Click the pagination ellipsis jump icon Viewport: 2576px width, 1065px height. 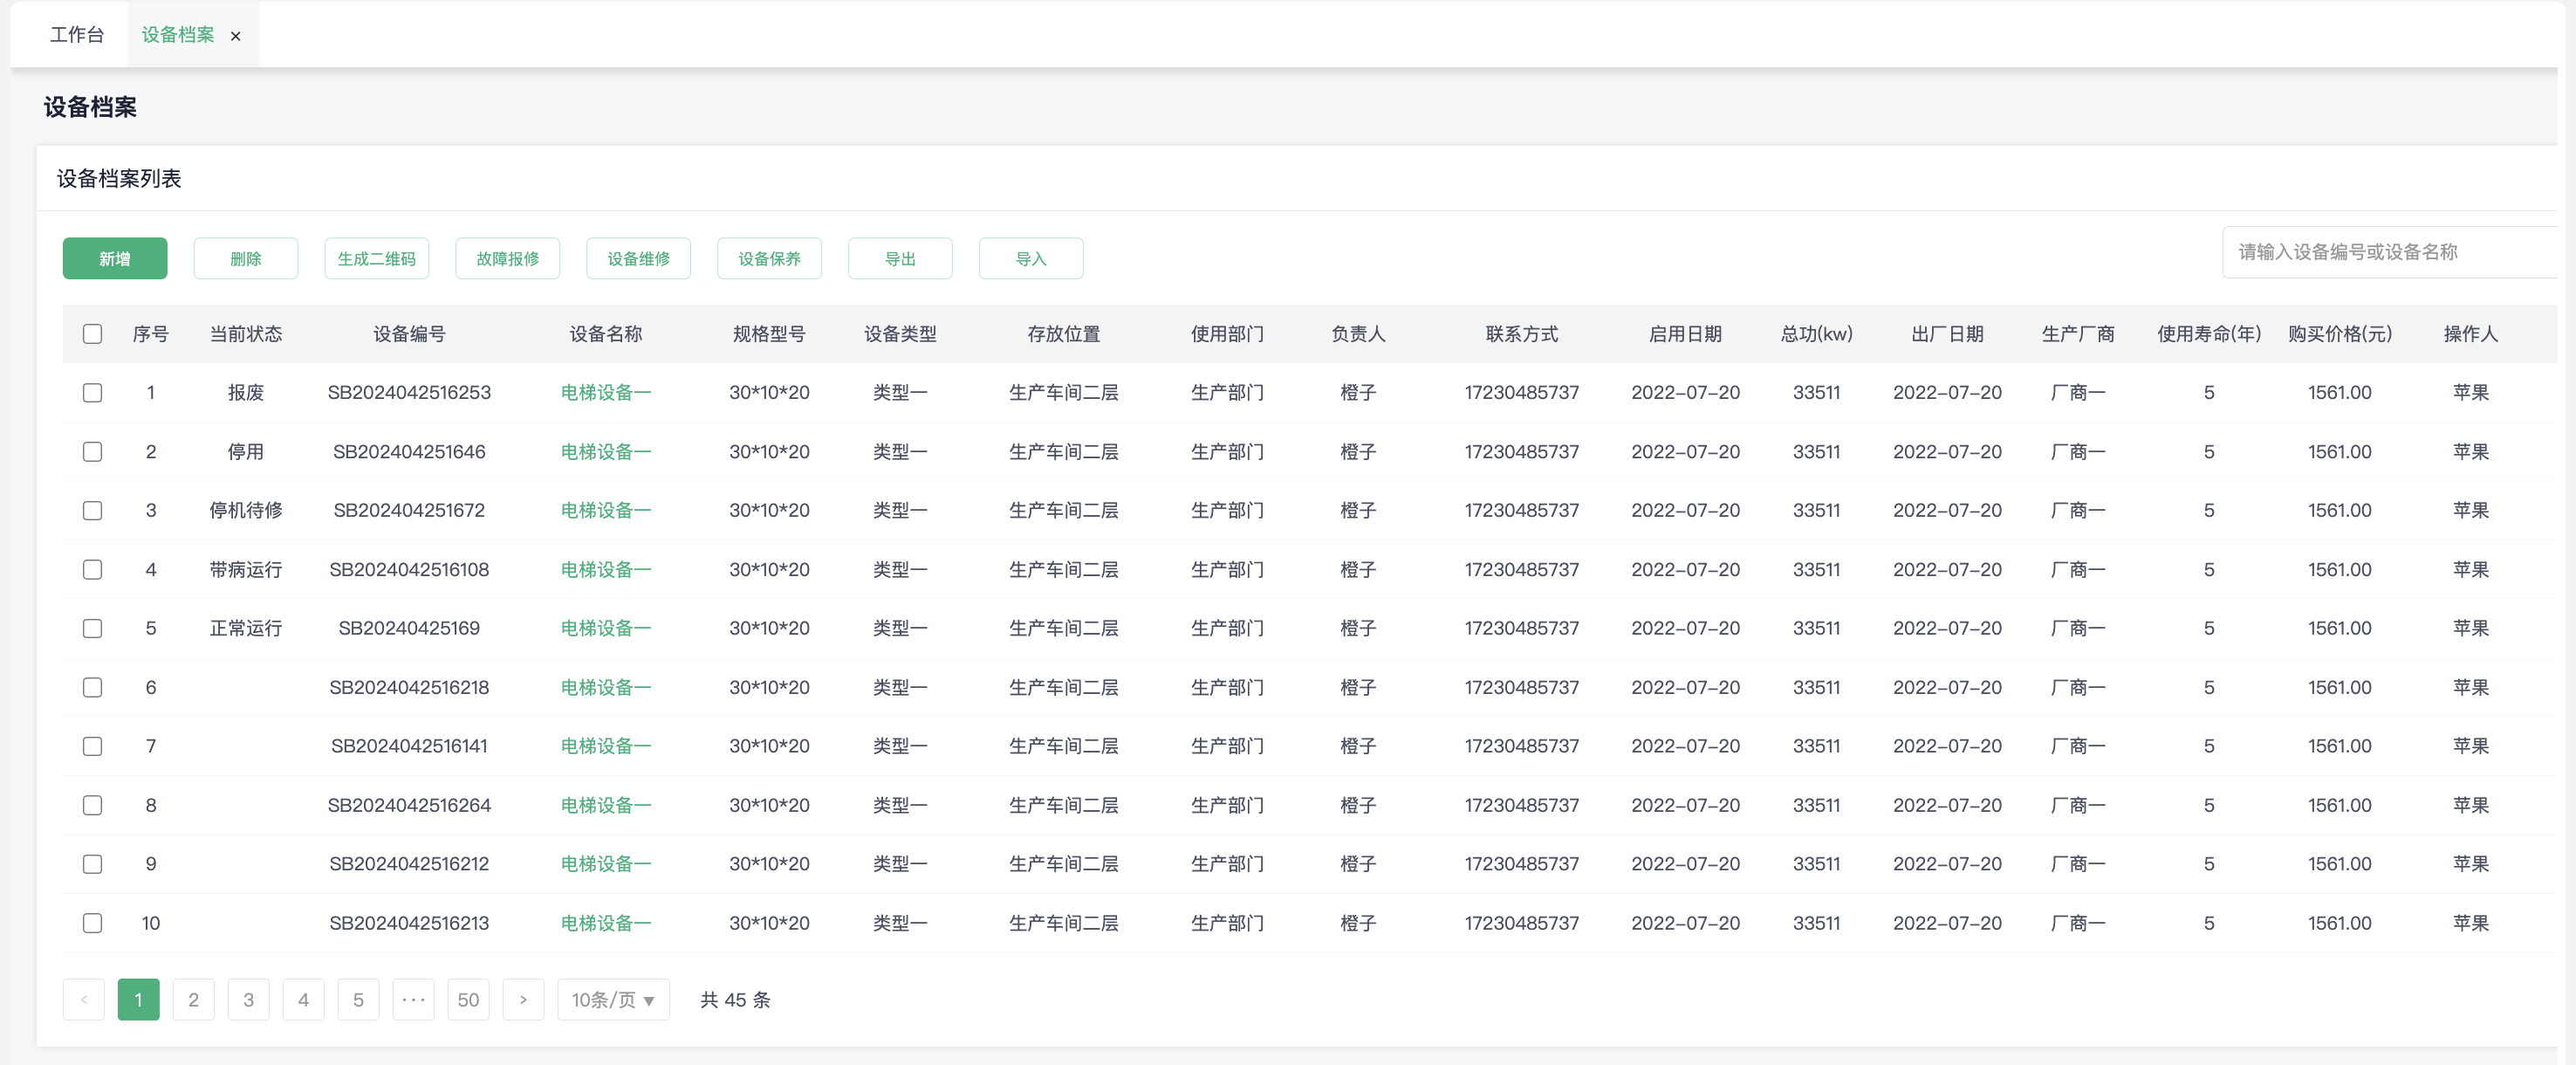pyautogui.click(x=413, y=999)
